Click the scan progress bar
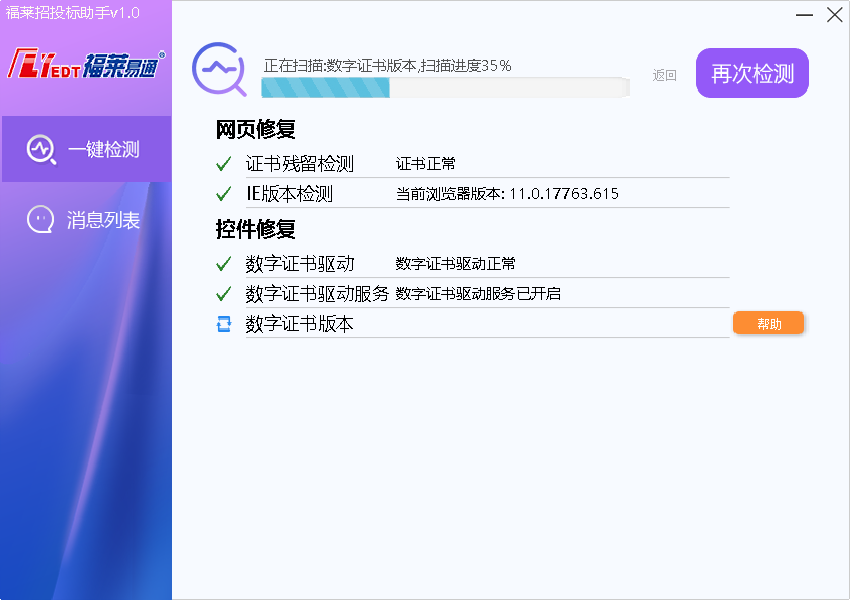The height and width of the screenshot is (600, 850). (x=445, y=87)
